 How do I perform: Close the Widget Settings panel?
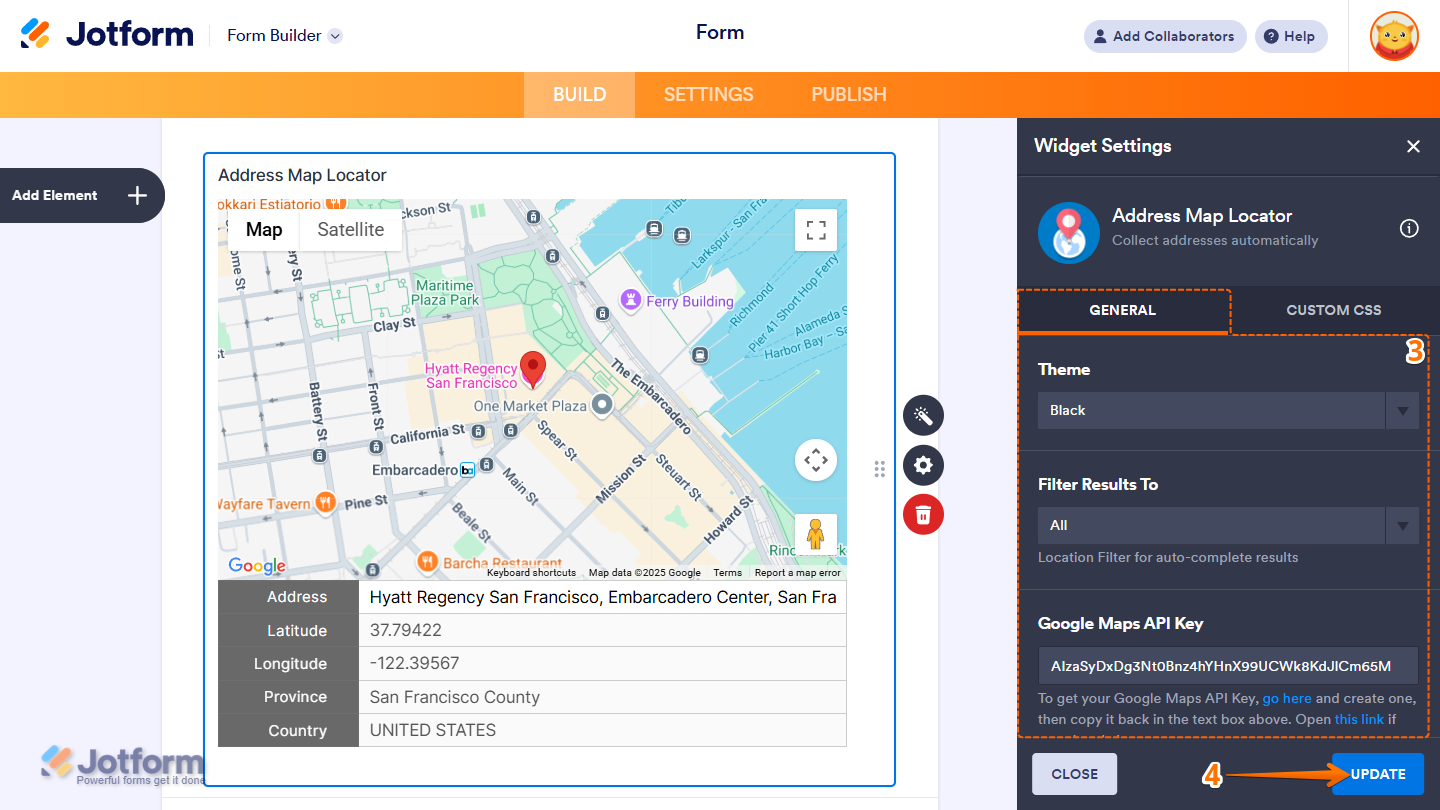point(1413,146)
